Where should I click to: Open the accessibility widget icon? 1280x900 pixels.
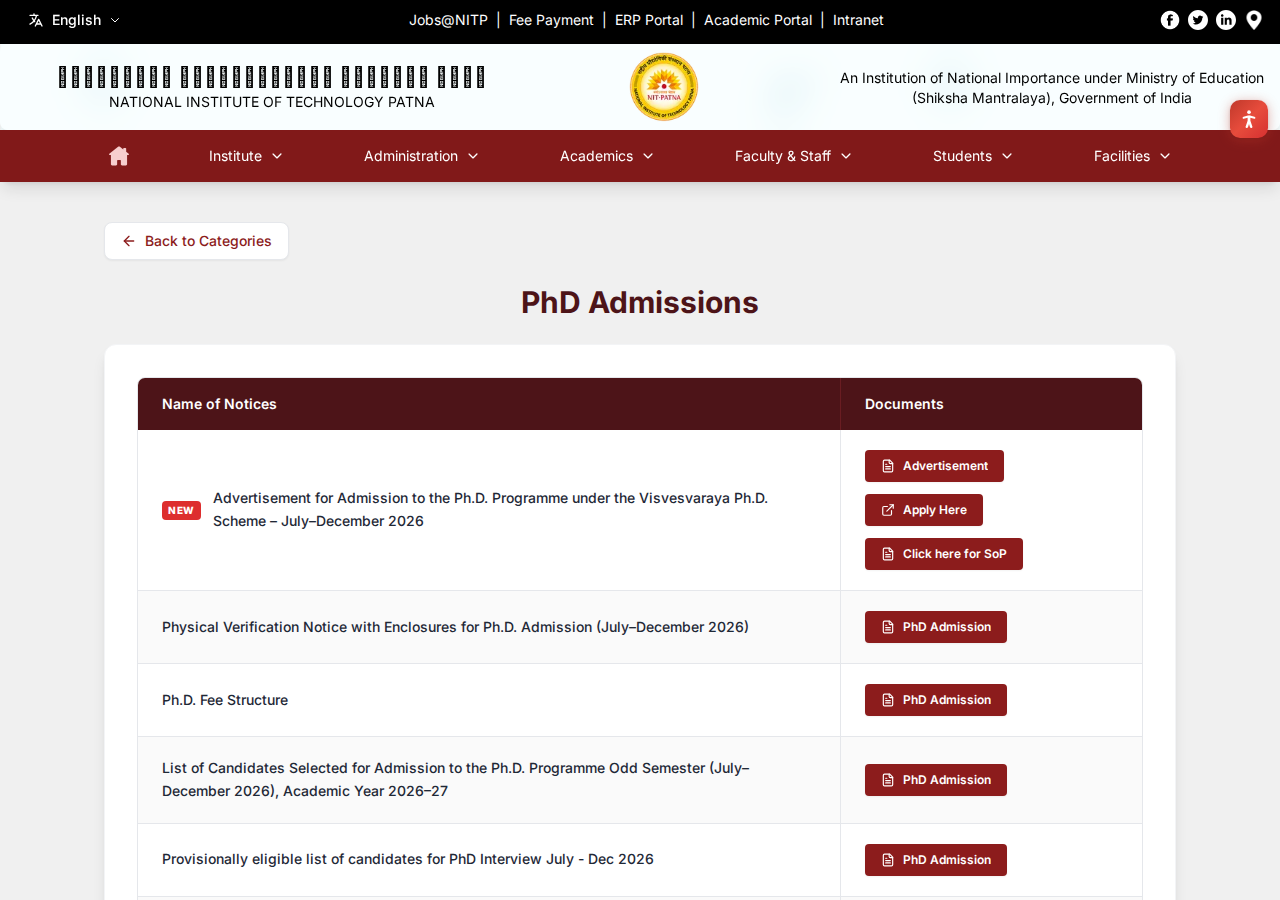(1249, 119)
